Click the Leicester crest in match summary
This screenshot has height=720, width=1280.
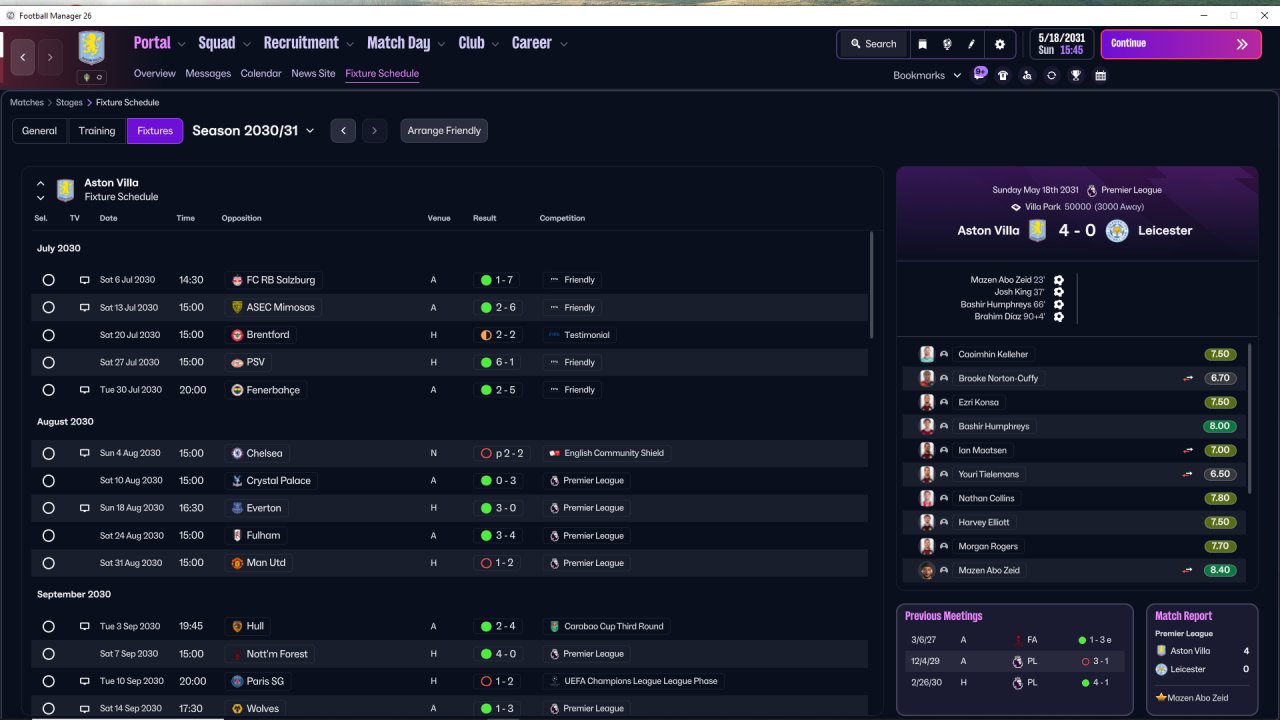click(1117, 231)
